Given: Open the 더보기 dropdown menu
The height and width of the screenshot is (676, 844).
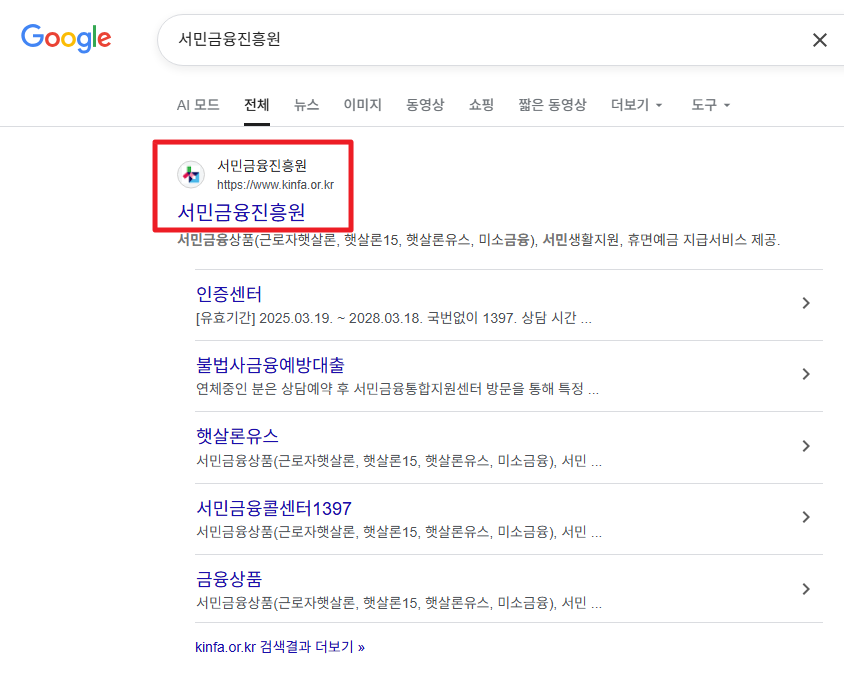Looking at the screenshot, I should point(636,104).
